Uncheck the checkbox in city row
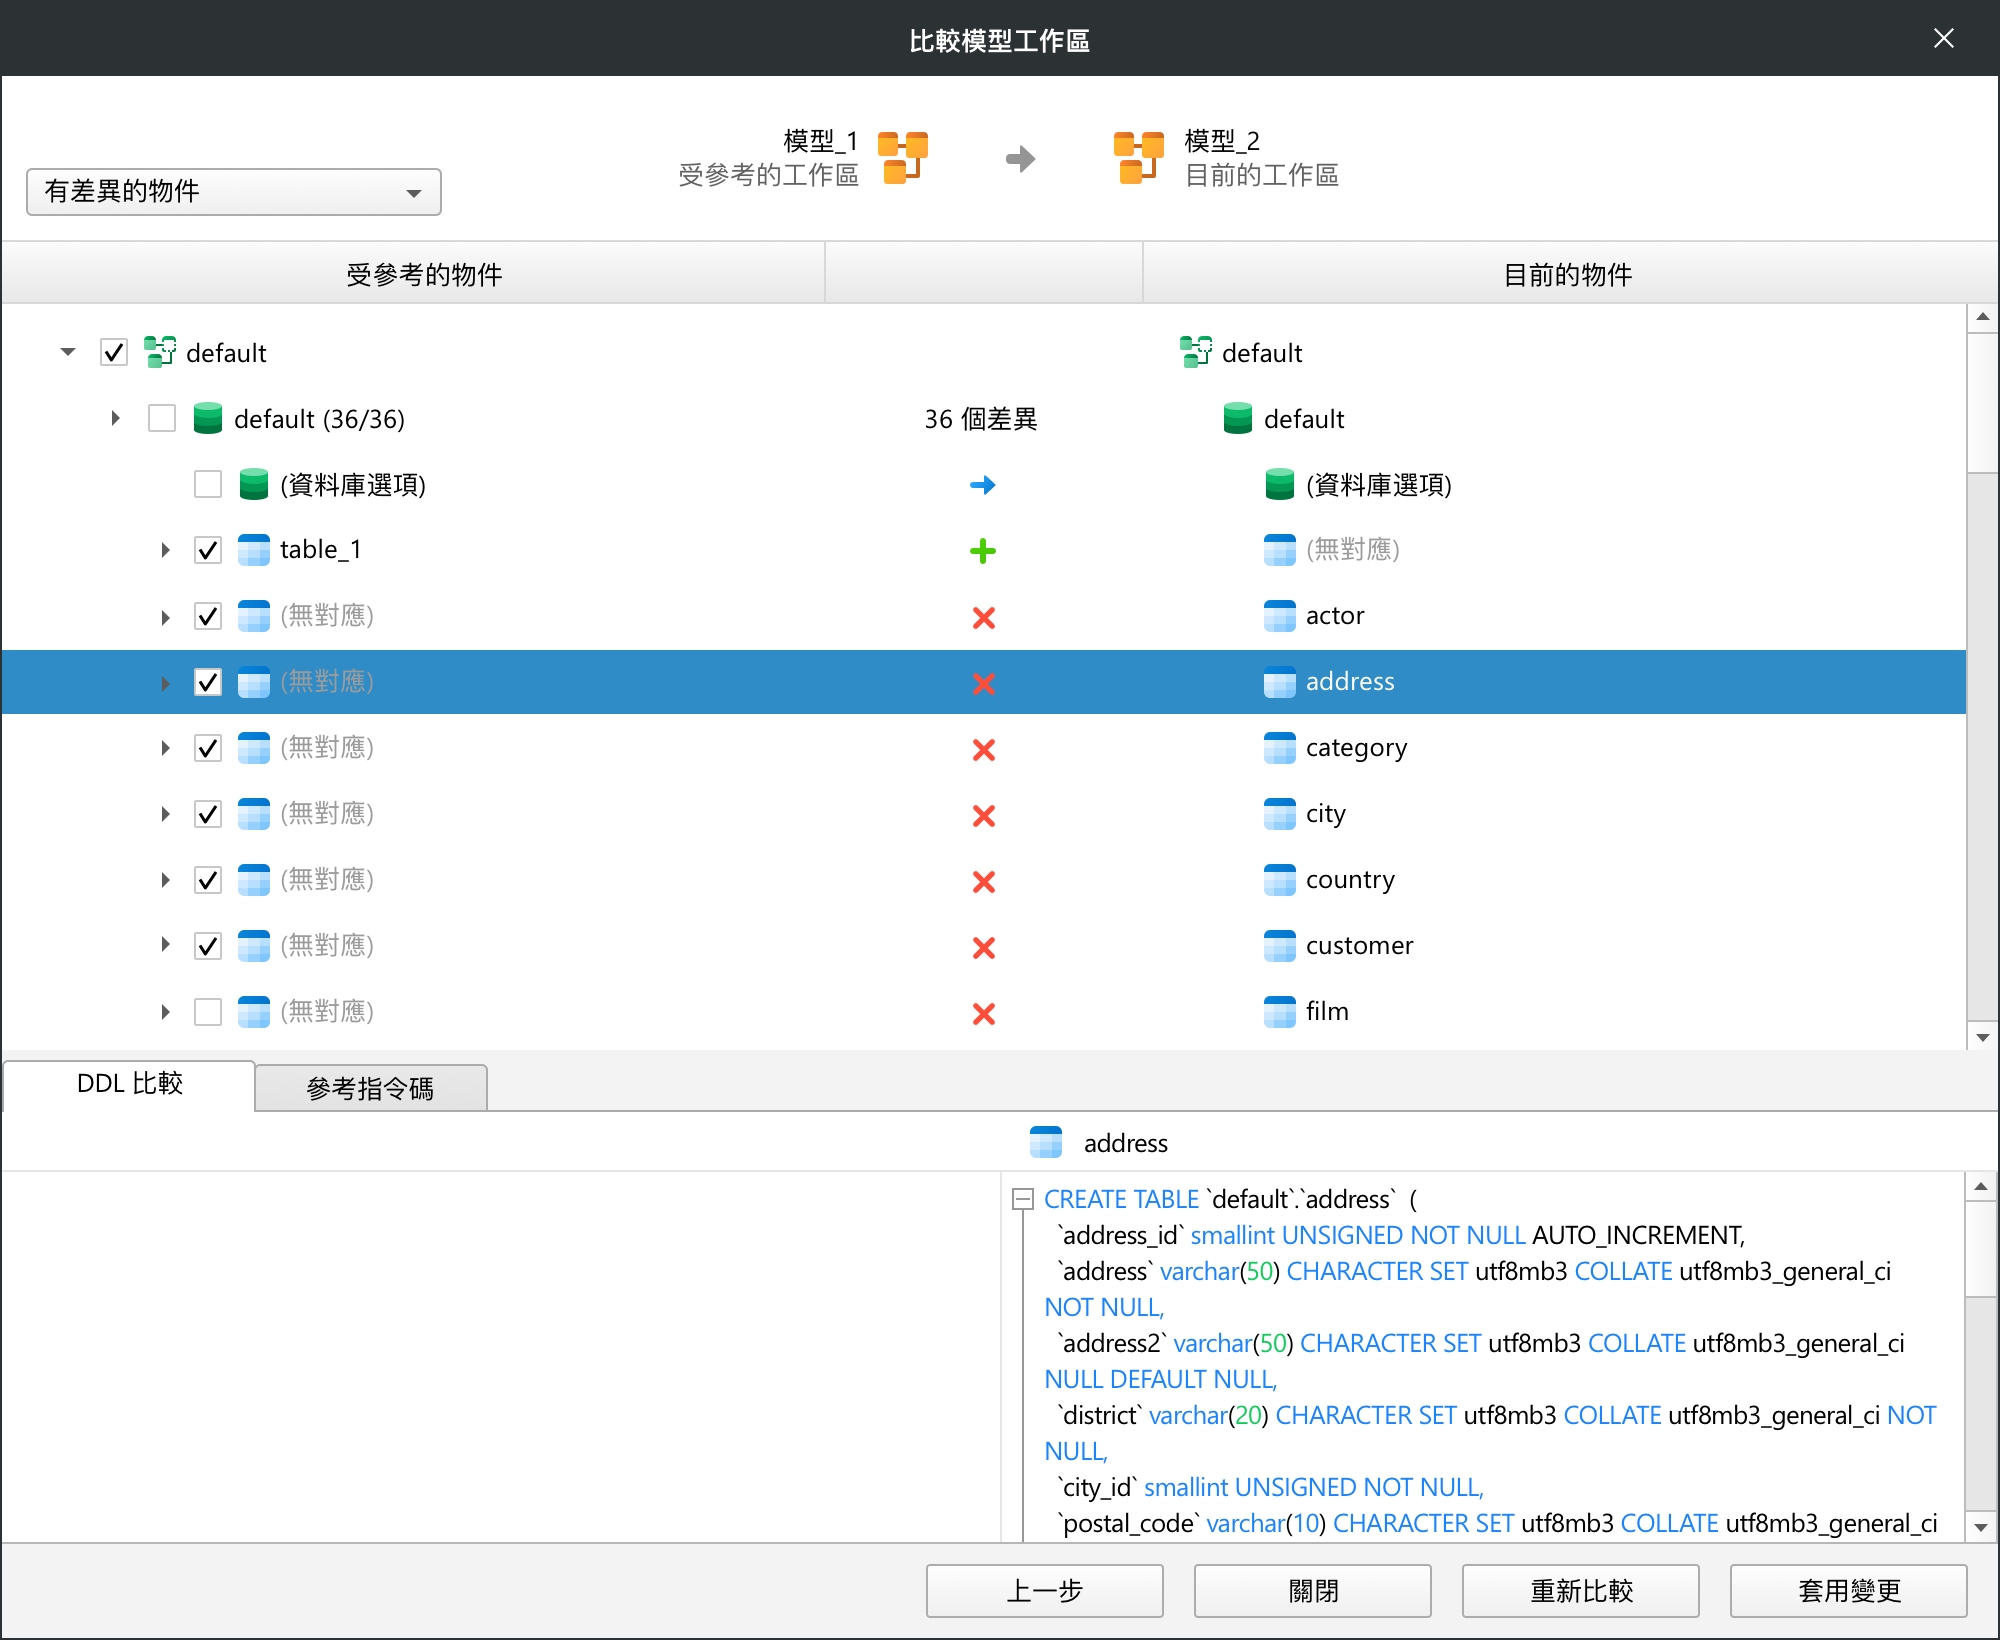Viewport: 2000px width, 1640px height. click(x=208, y=814)
